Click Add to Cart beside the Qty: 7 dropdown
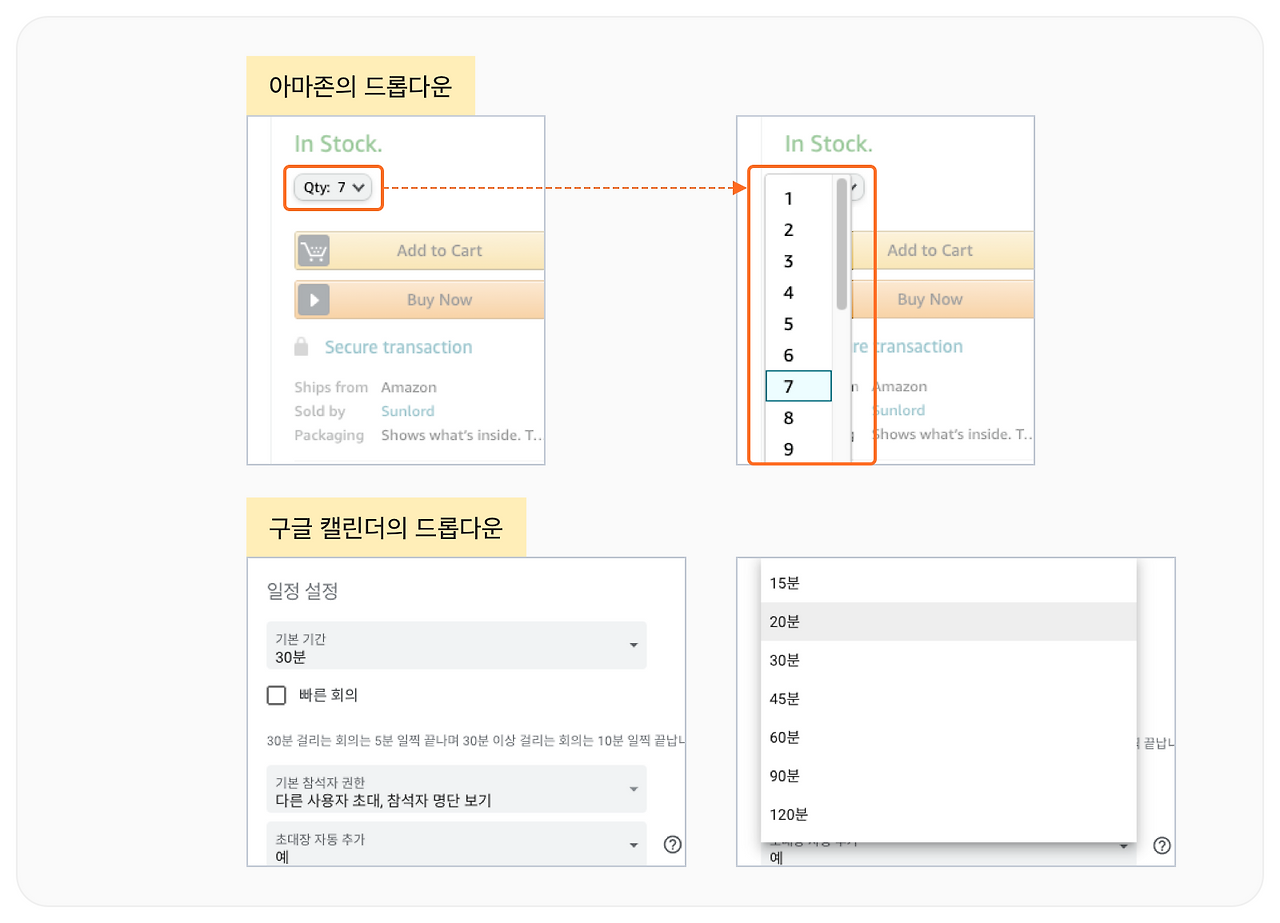This screenshot has width=1280, height=923. click(x=420, y=251)
